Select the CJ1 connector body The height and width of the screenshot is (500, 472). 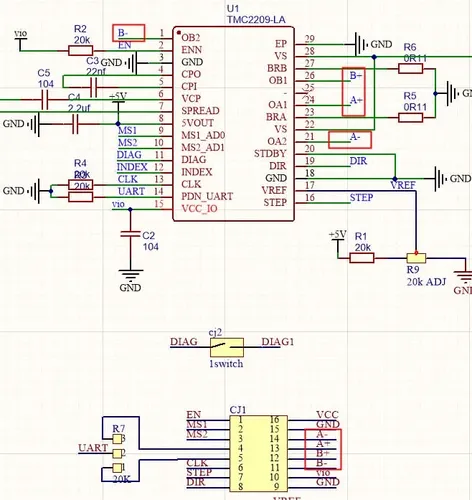coord(259,453)
